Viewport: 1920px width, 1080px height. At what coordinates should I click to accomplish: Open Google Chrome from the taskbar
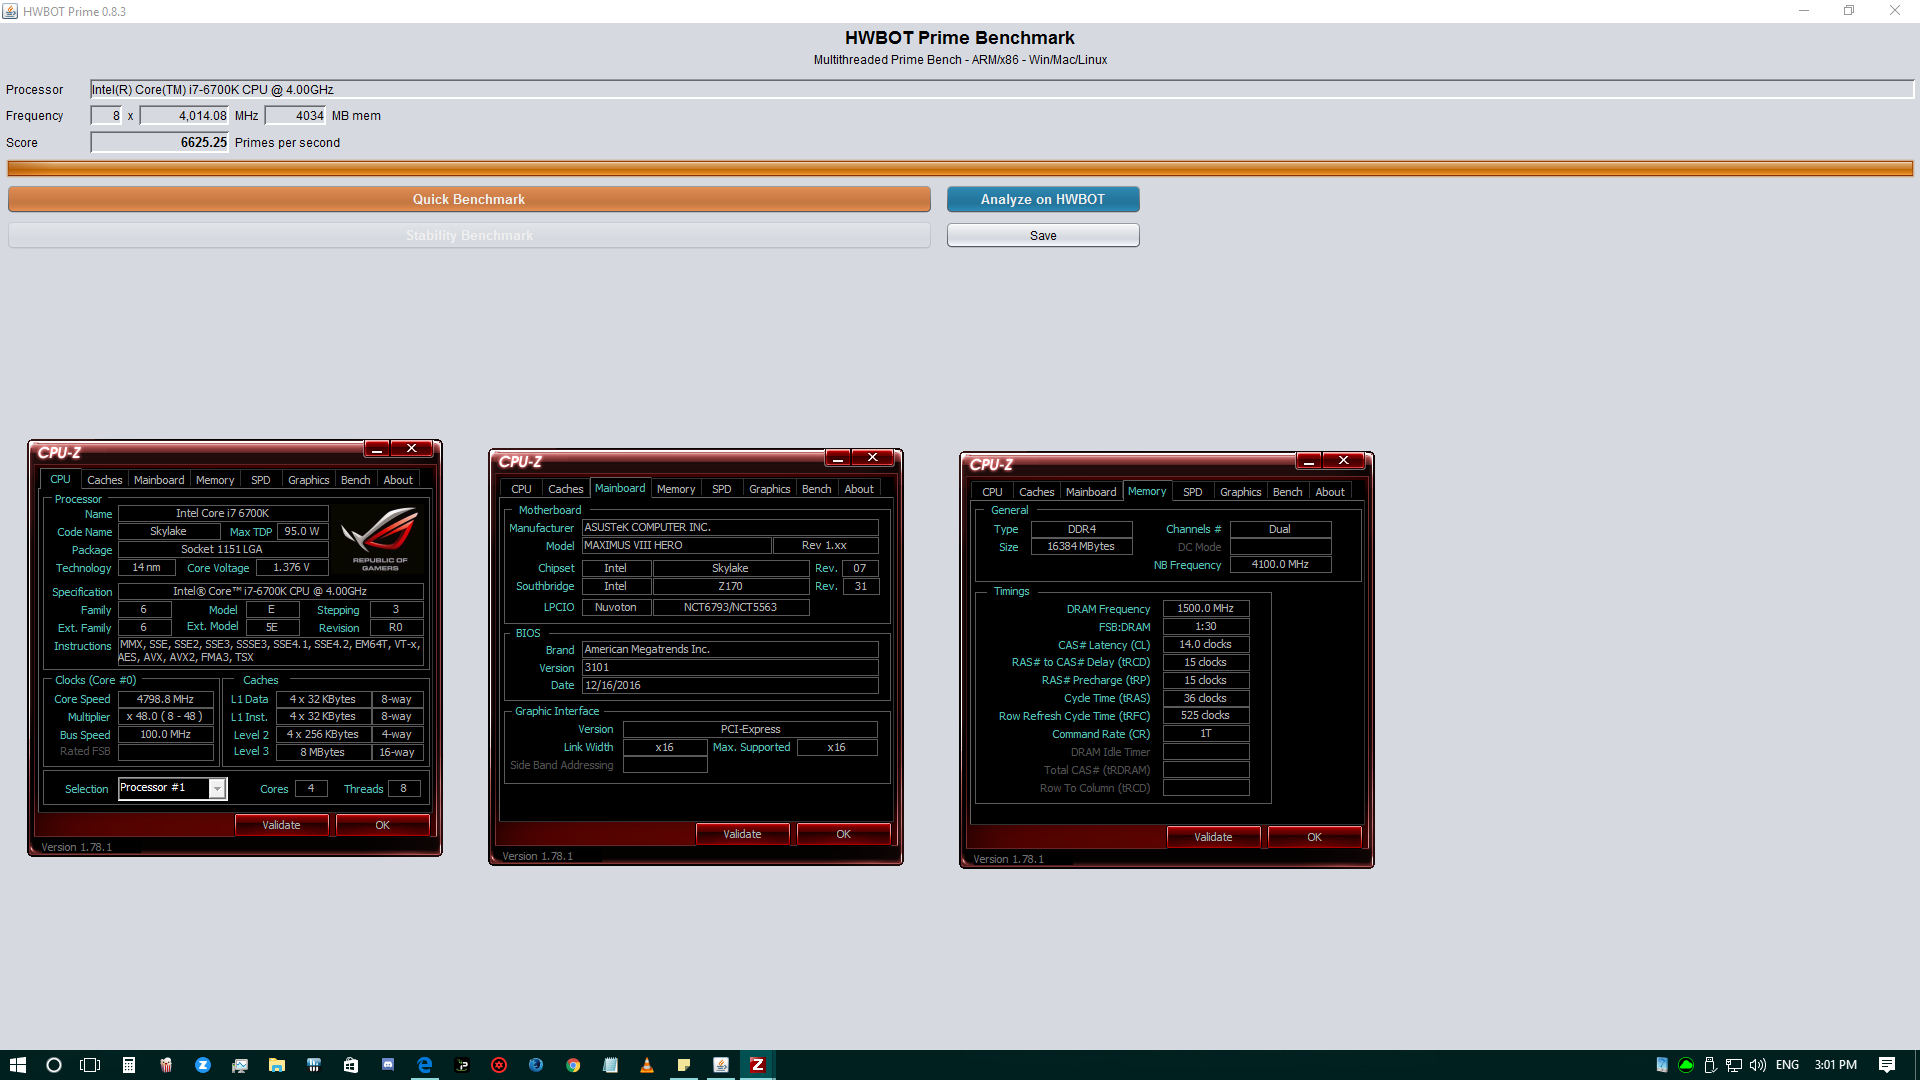[x=573, y=1065]
